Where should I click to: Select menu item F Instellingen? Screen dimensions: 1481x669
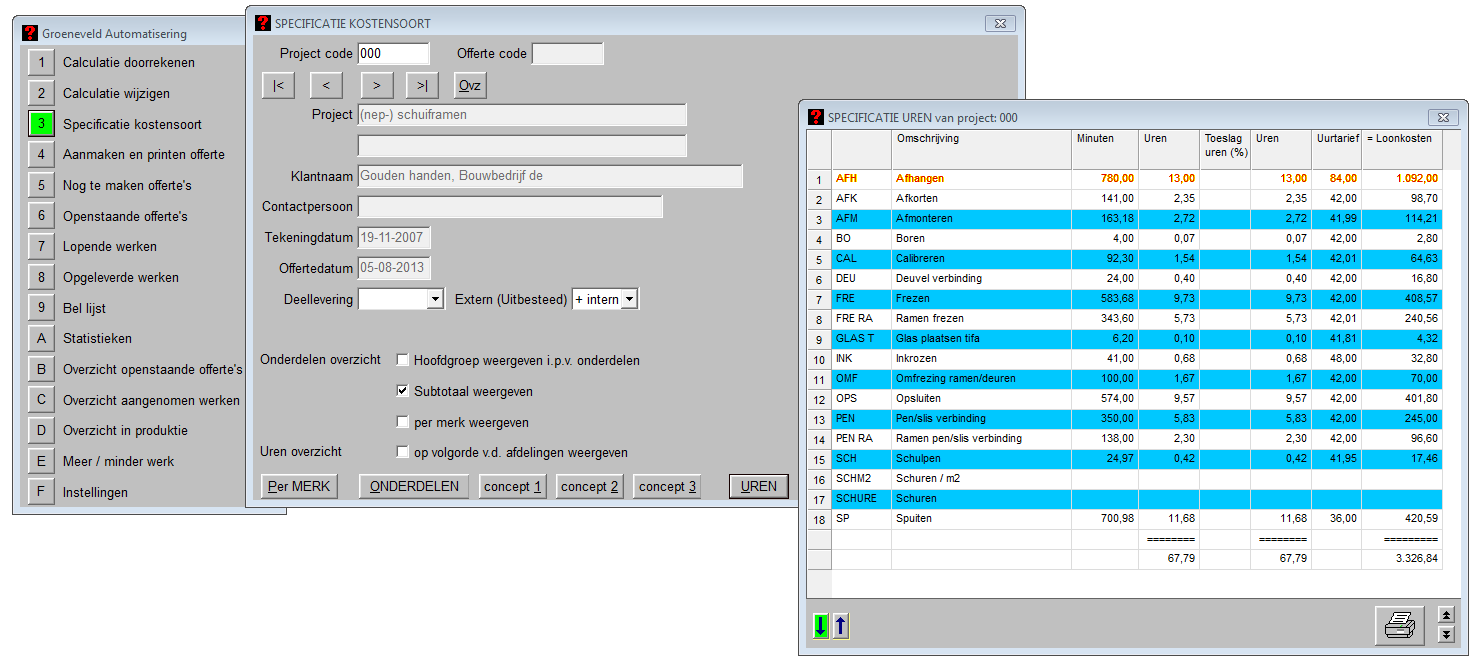pyautogui.click(x=41, y=493)
